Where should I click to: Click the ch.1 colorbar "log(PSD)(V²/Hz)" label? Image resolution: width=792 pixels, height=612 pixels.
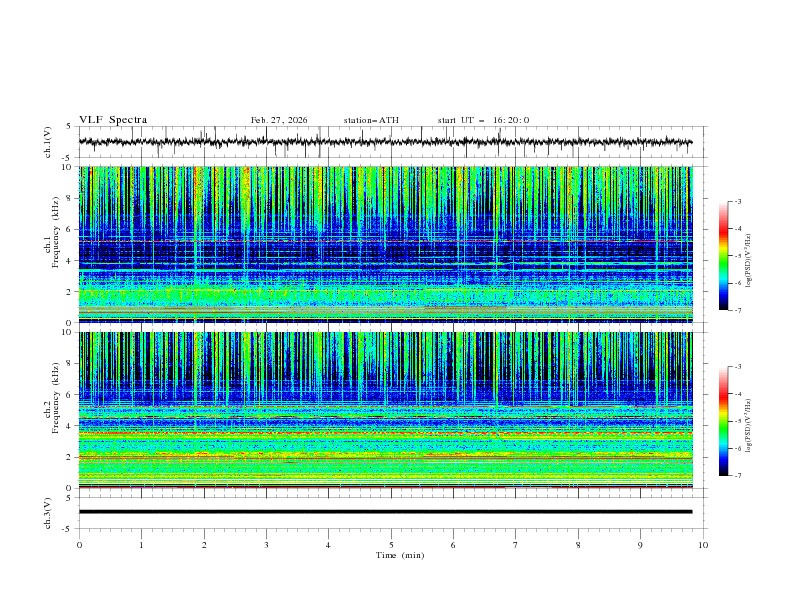(749, 261)
